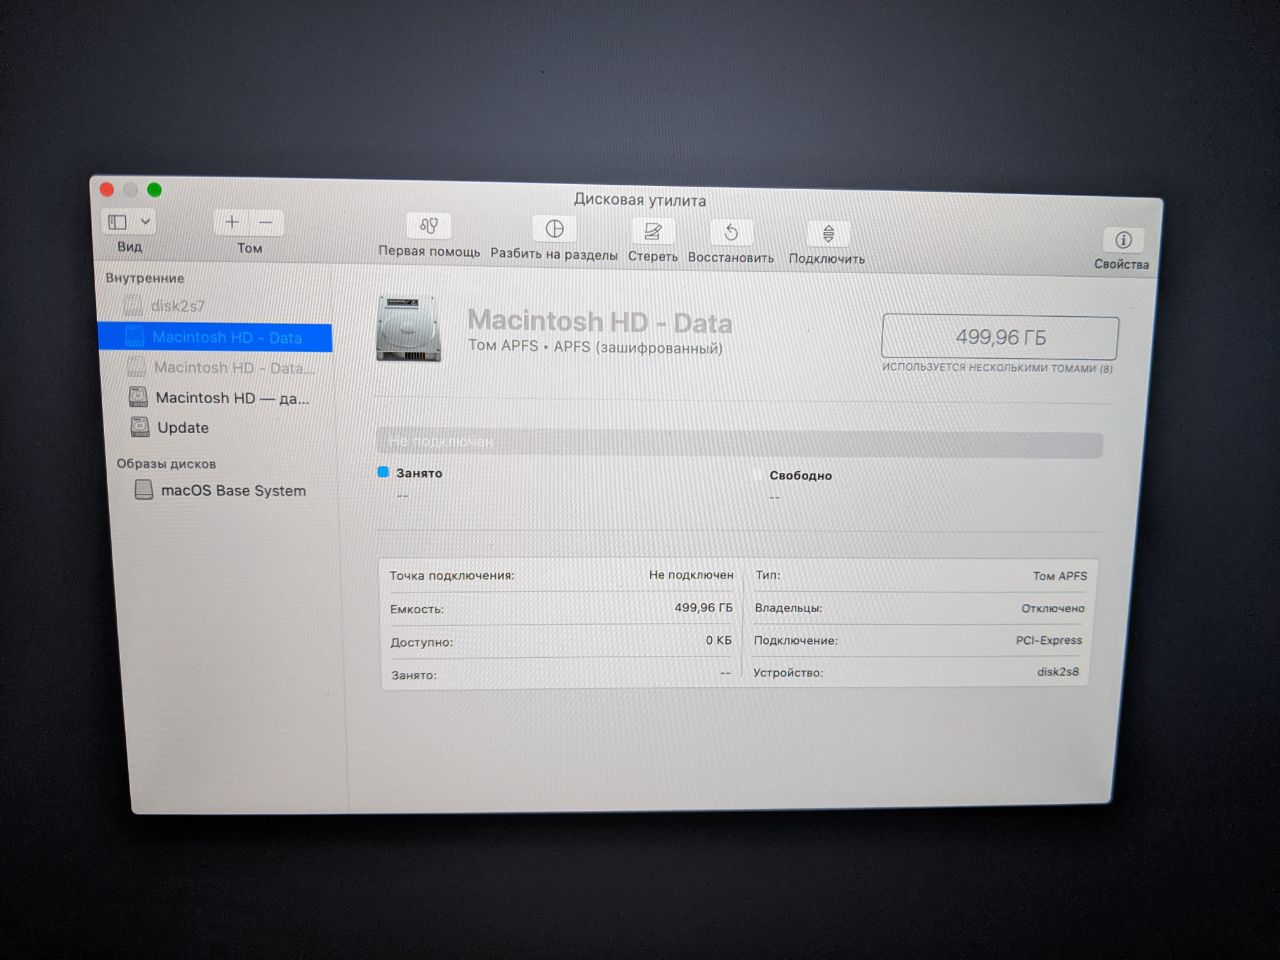Click the 'Не подключен' usage bar
1280x960 pixels.
point(739,443)
